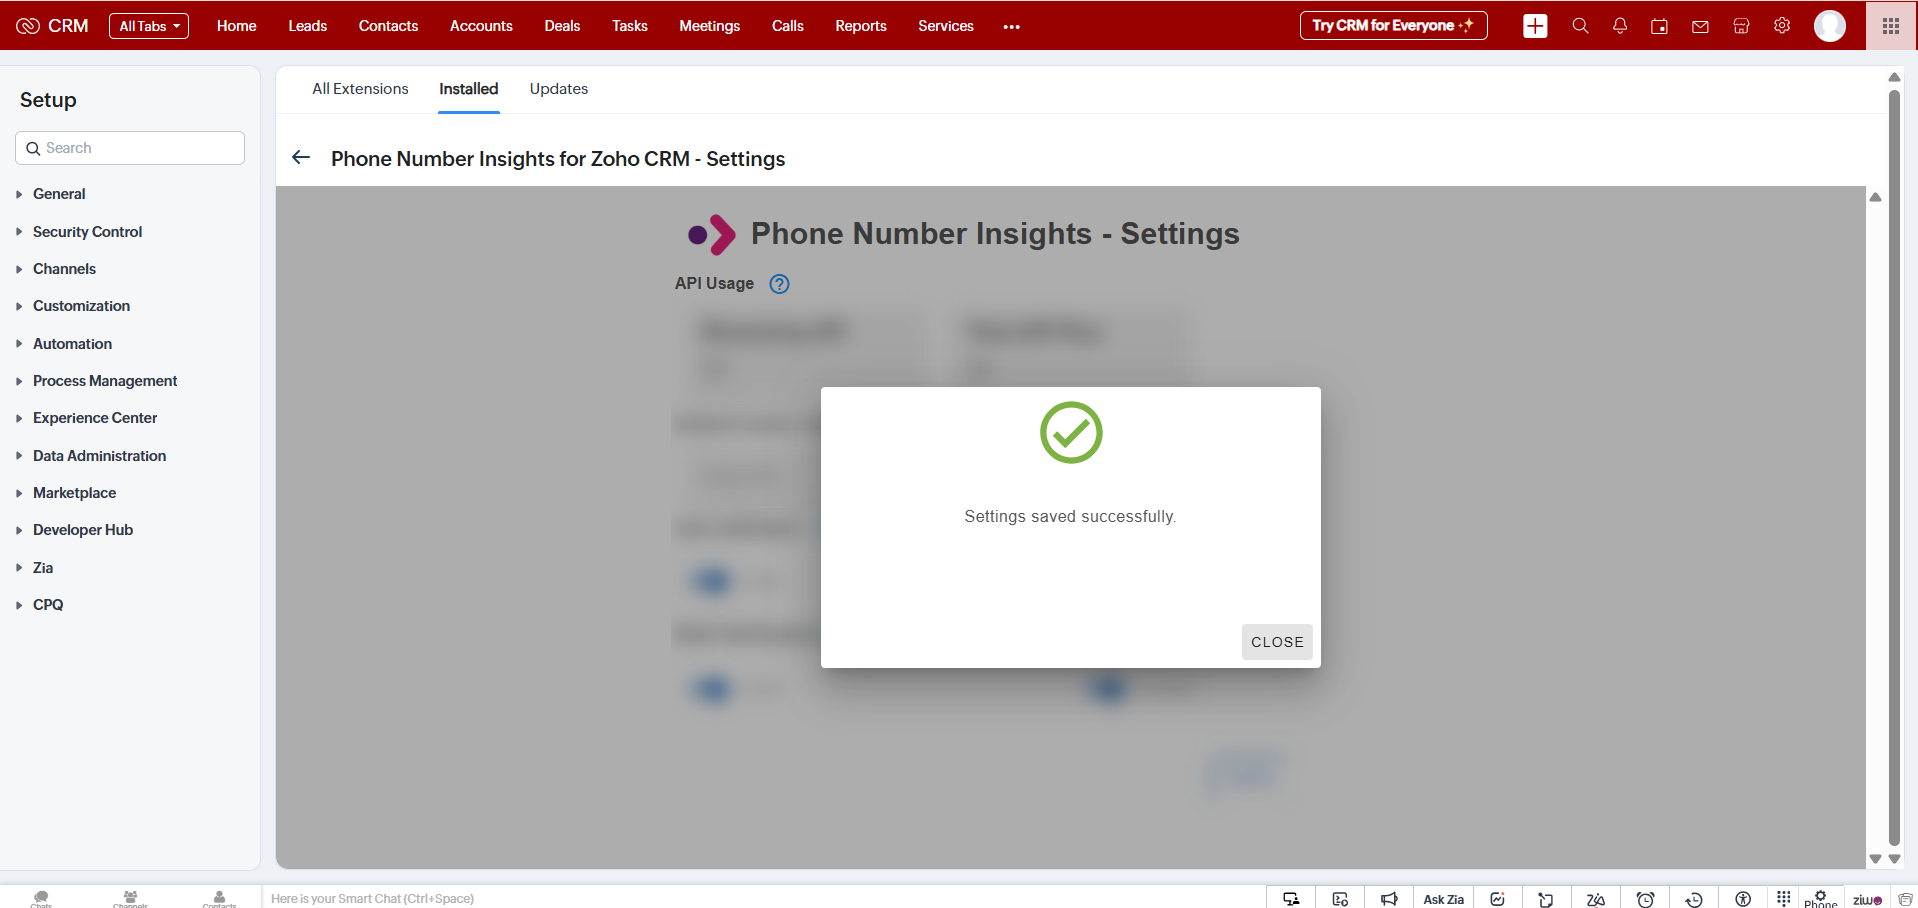The image size is (1918, 908).
Task: Expand Process Management section
Action: 105,380
